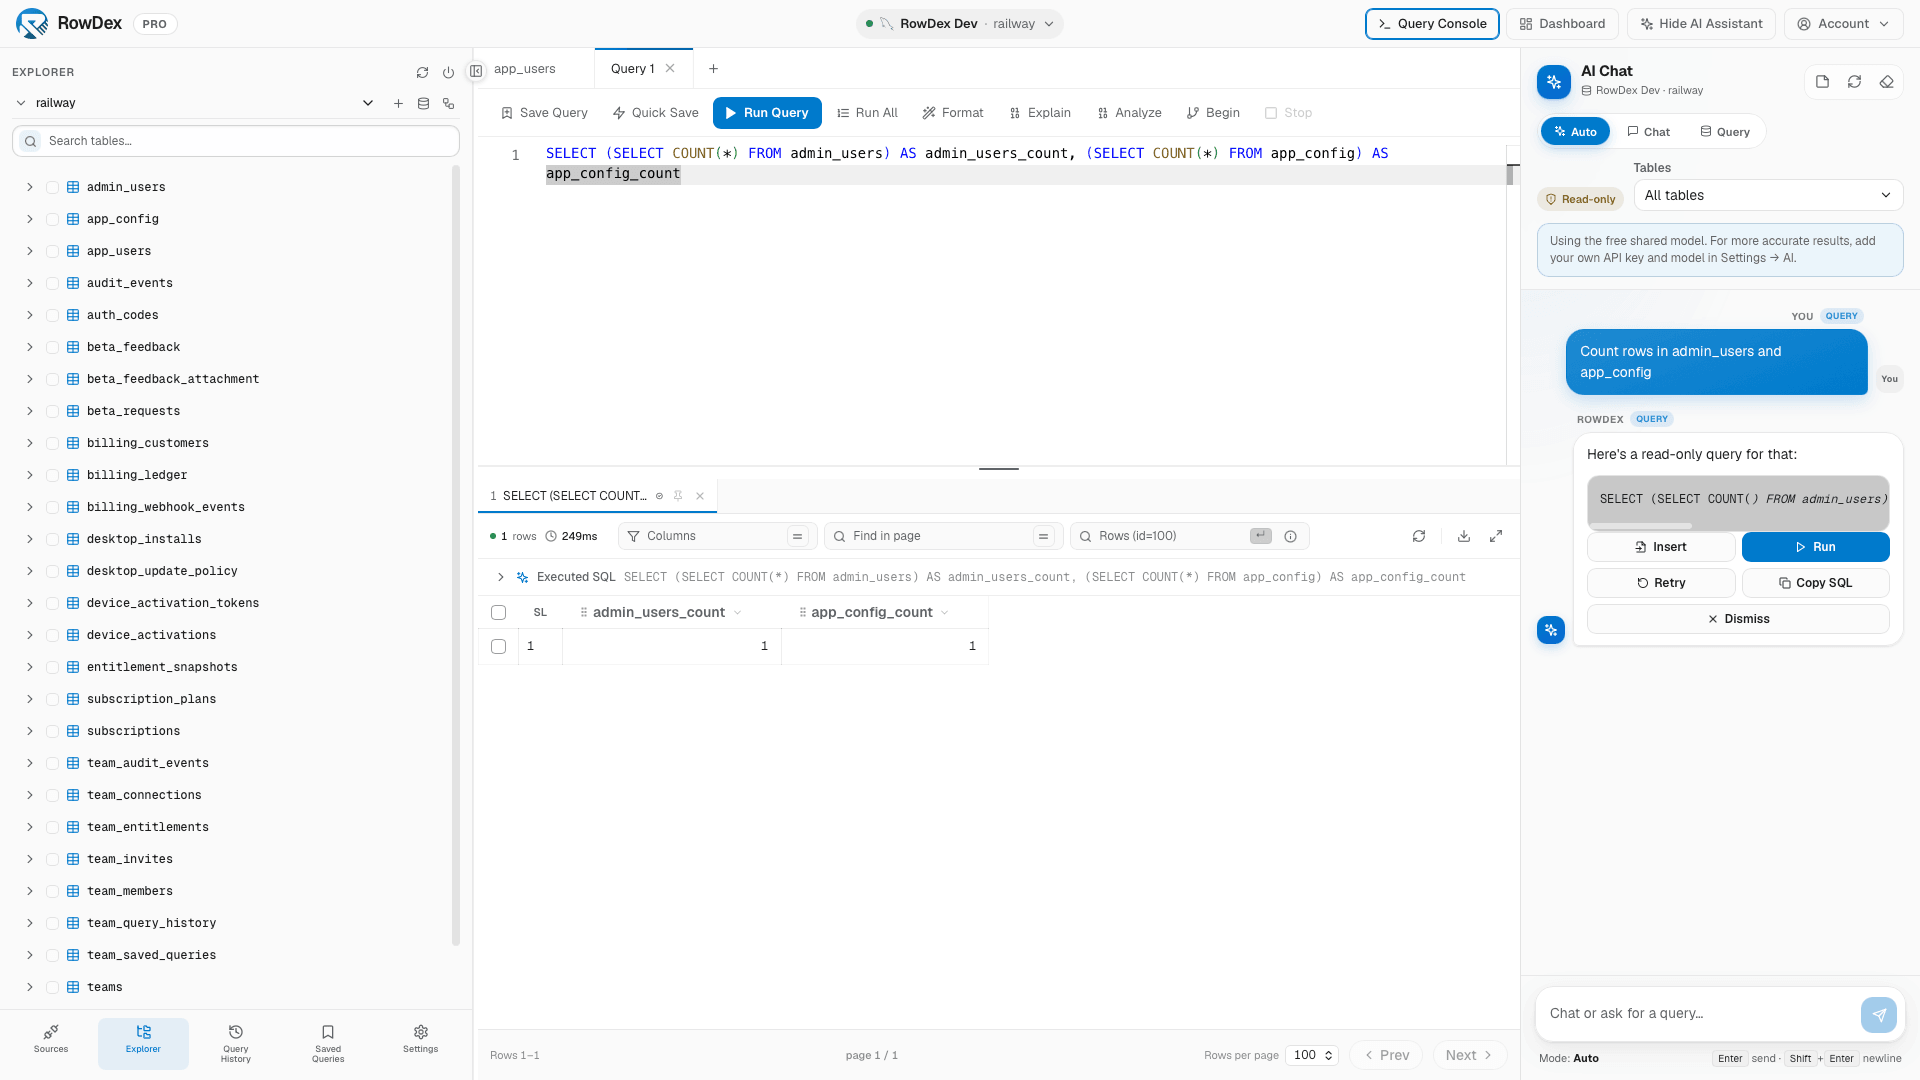Dismiss the AI query suggestion
Viewport: 1920px width, 1080px height.
tap(1738, 619)
